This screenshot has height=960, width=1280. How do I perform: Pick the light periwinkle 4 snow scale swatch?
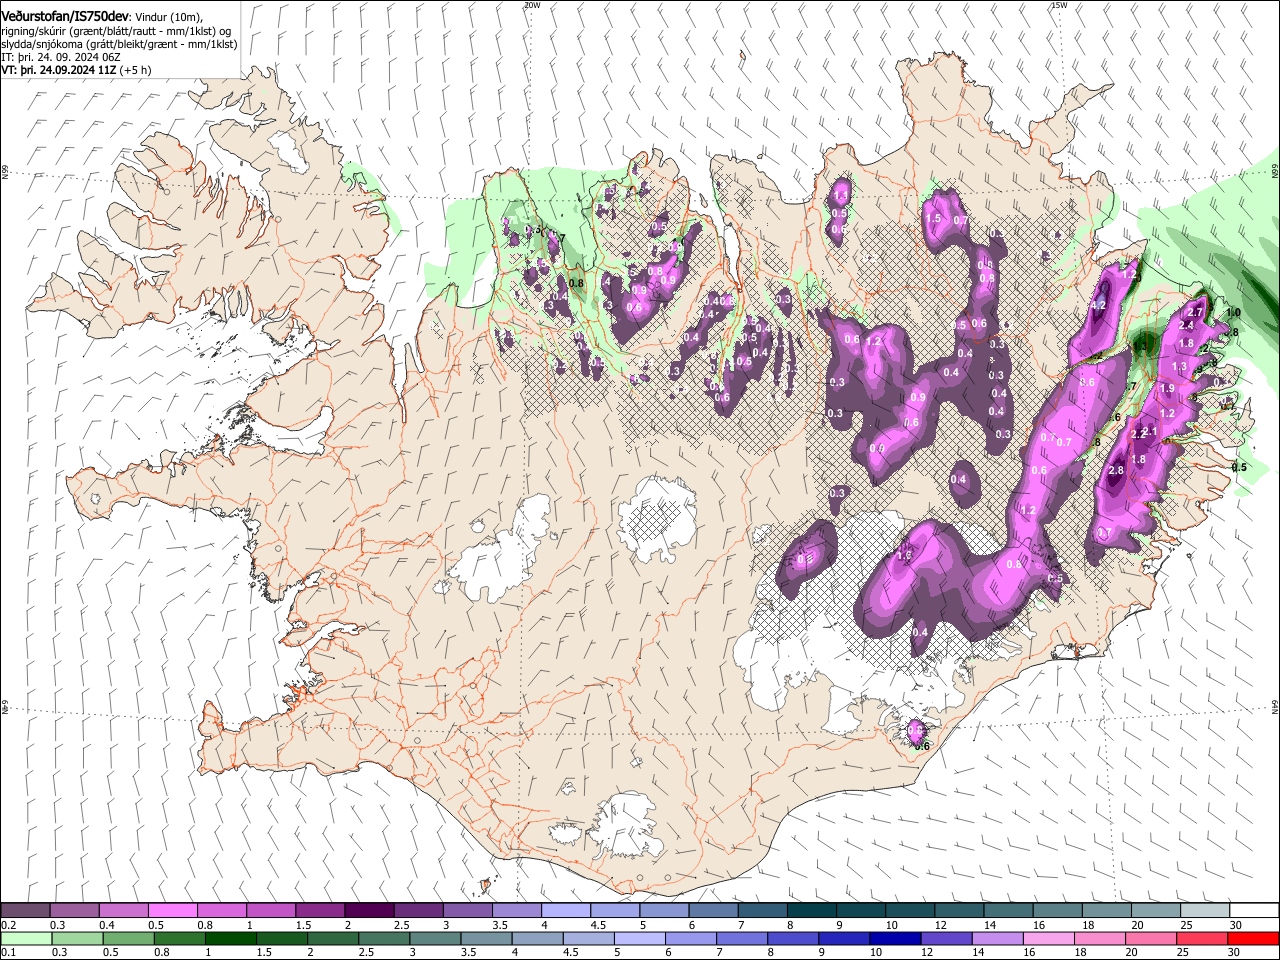565,911
